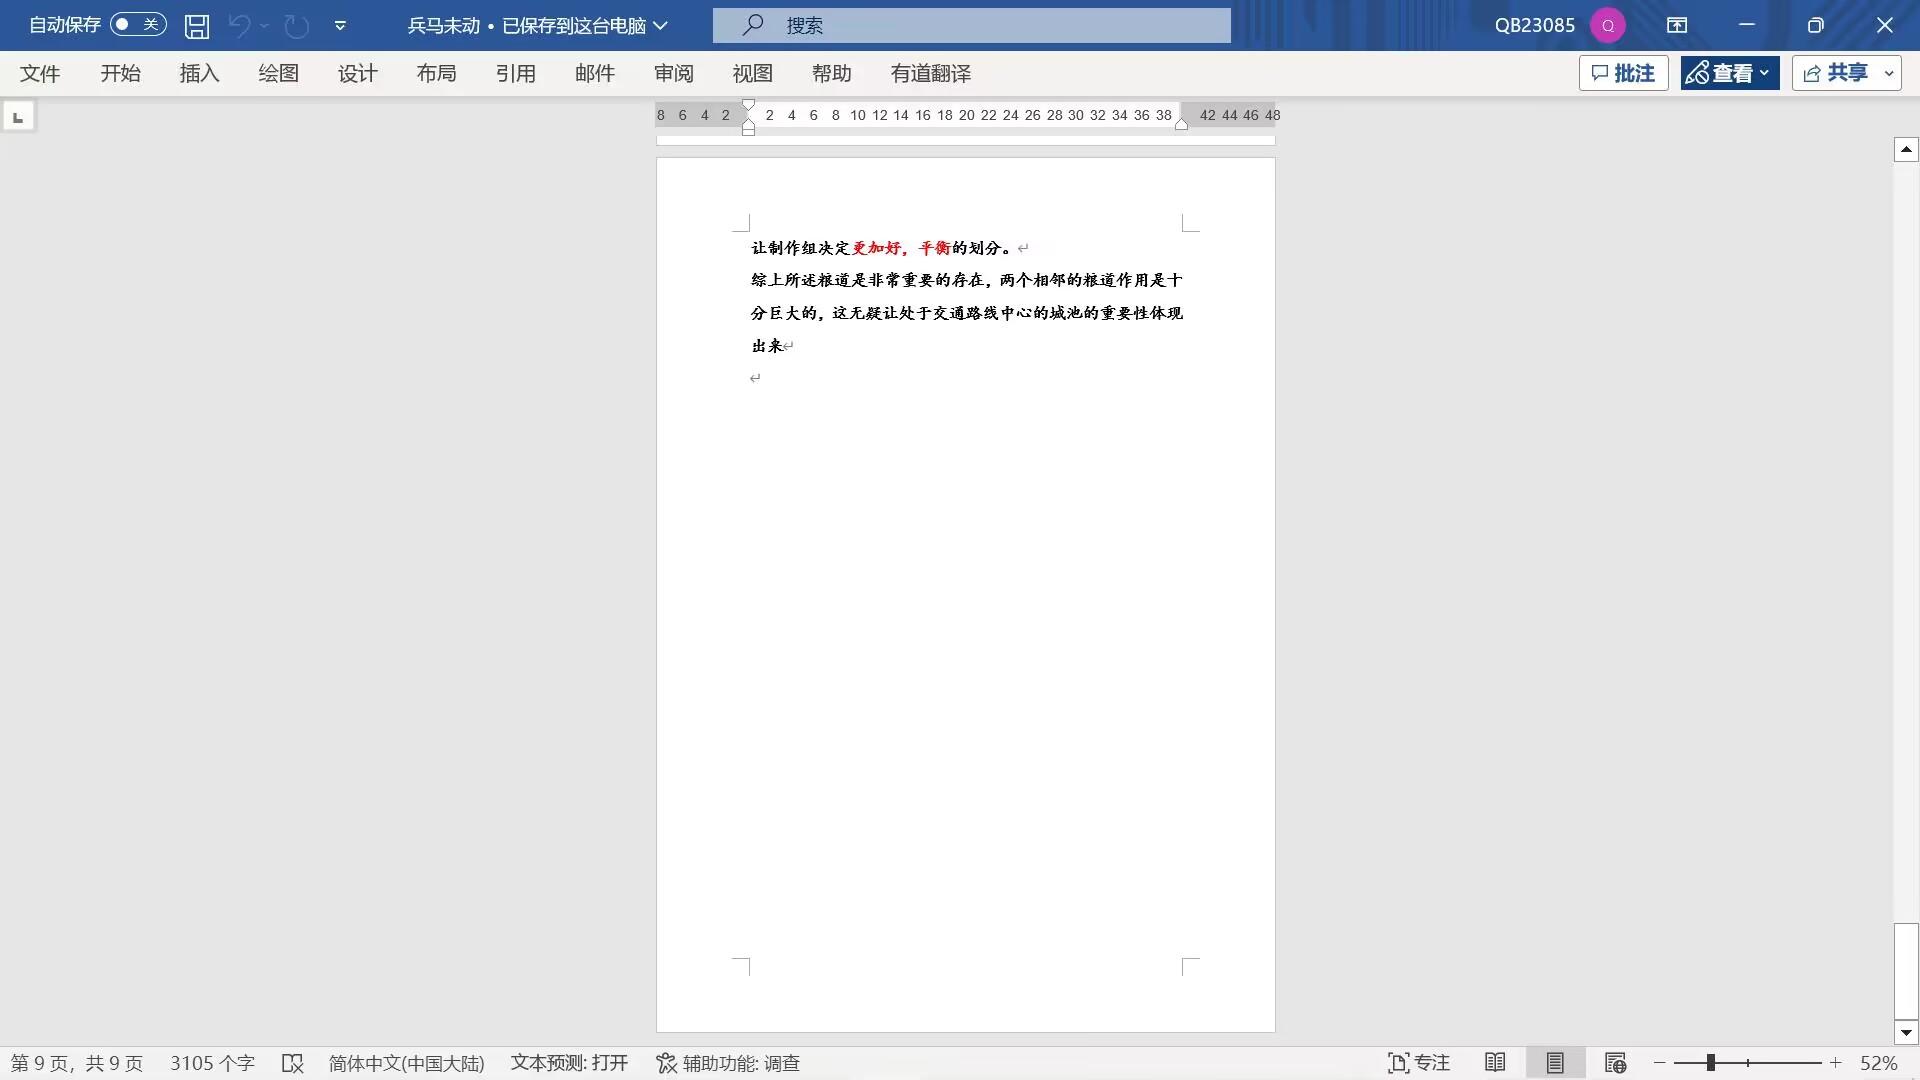
Task: Click the pink user avatar icon
Action: pyautogui.click(x=1608, y=25)
